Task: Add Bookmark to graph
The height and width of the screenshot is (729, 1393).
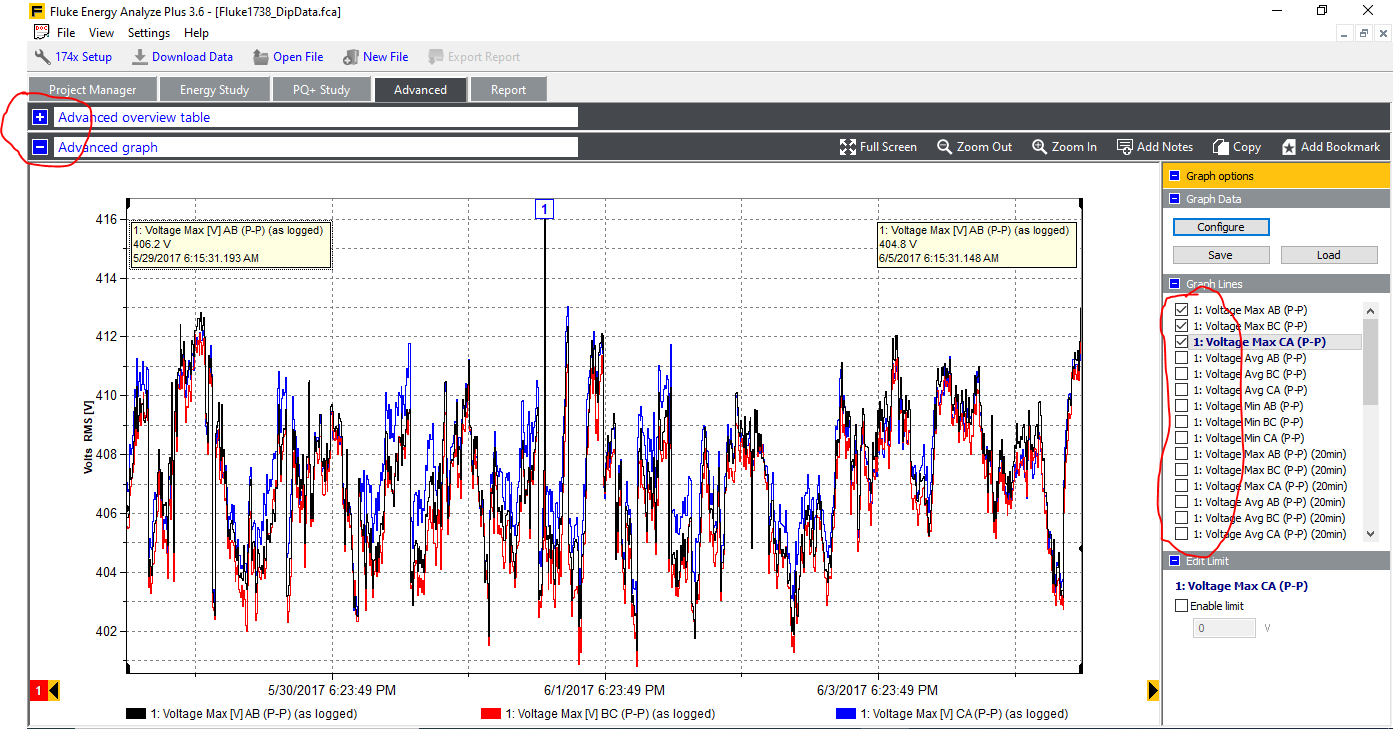Action: pos(1330,147)
